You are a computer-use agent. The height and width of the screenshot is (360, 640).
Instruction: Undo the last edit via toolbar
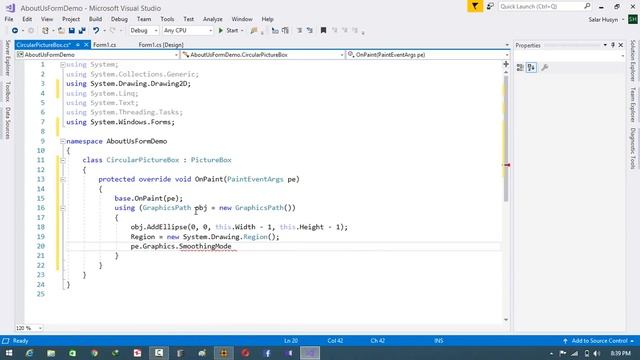[96, 31]
